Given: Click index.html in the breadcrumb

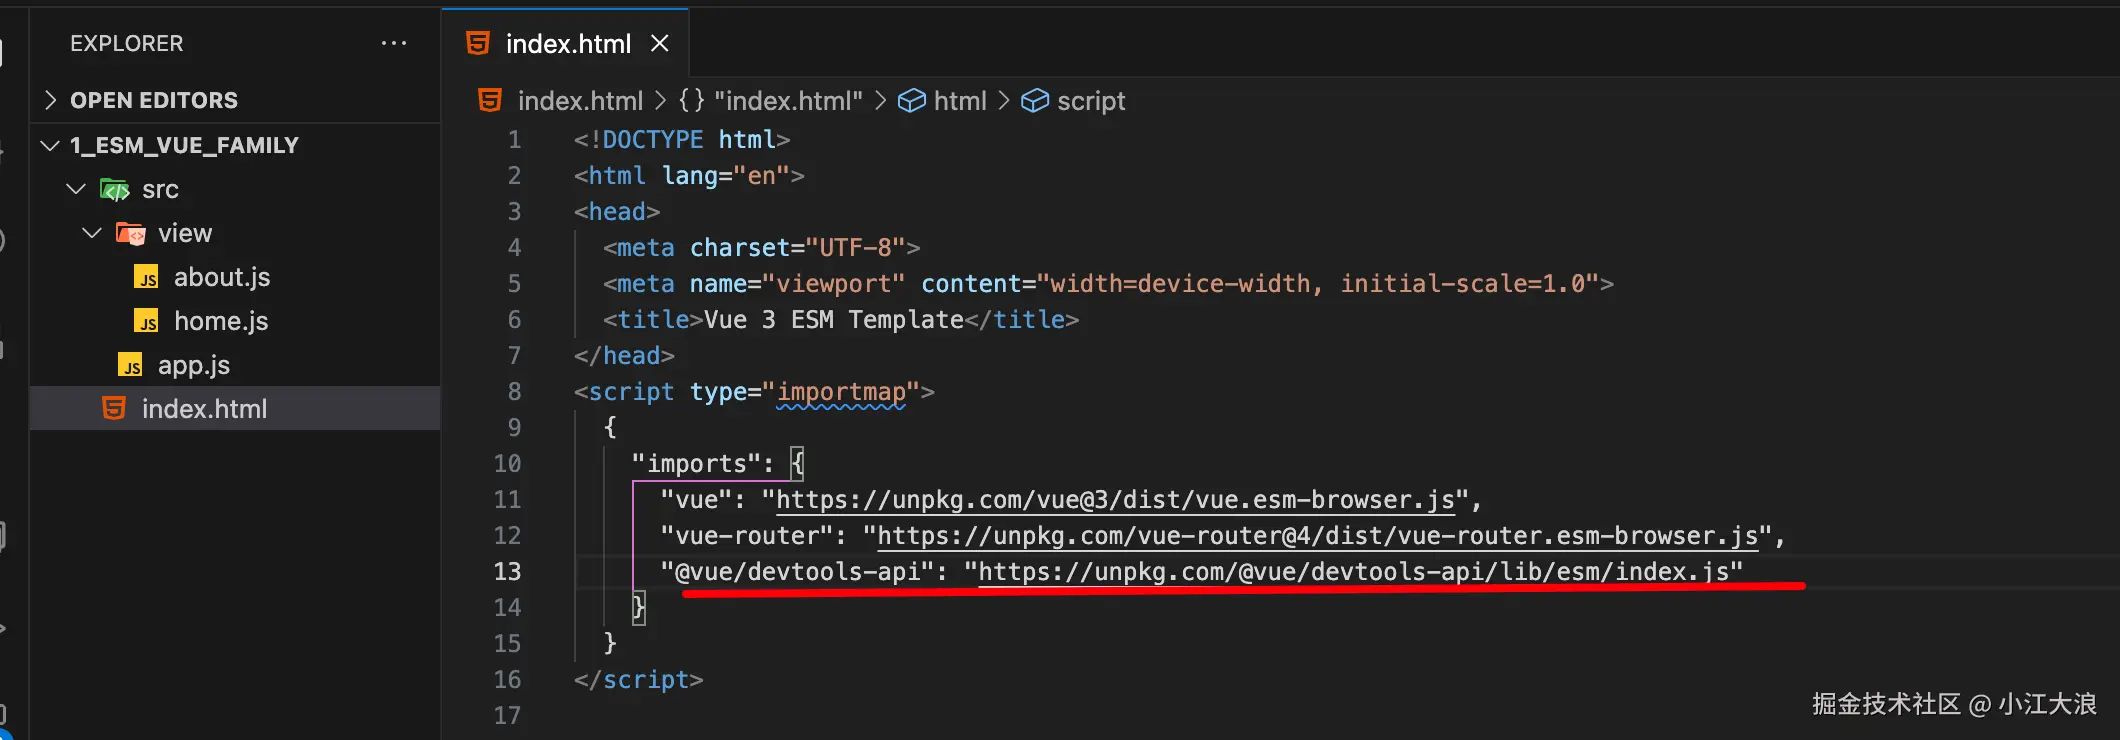Looking at the screenshot, I should pyautogui.click(x=580, y=101).
